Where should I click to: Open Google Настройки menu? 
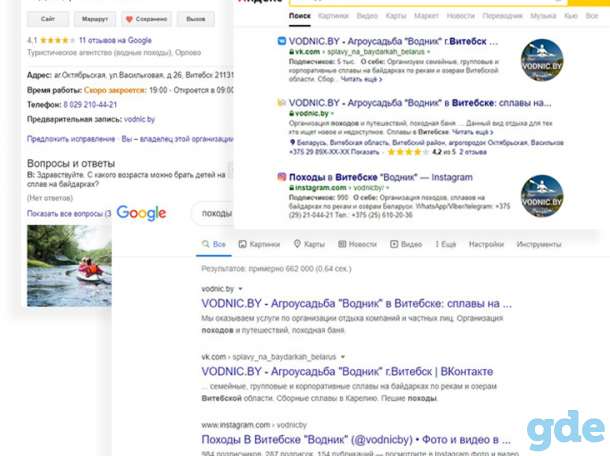486,244
